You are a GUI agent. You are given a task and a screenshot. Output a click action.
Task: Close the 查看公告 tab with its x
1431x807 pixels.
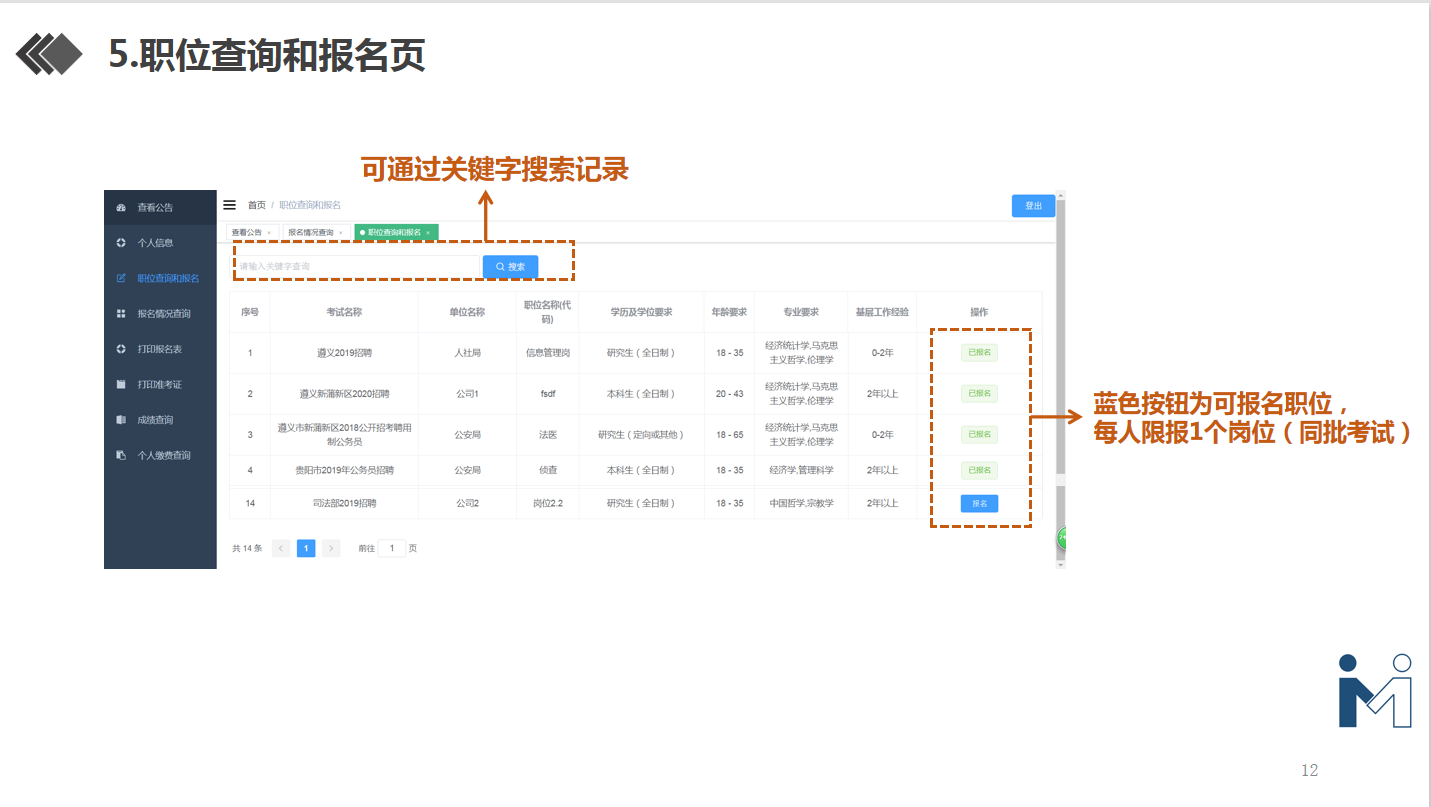[x=269, y=233]
